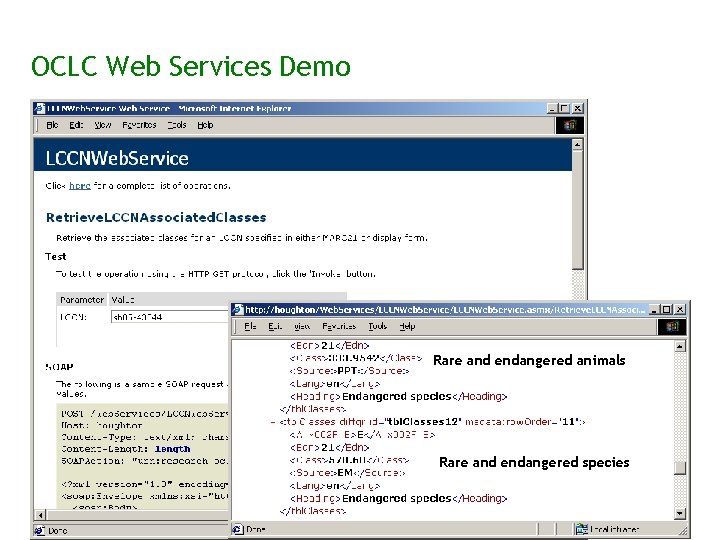This screenshot has width=720, height=540.
Task: Minimize the LCCNWebService window
Action: (552, 108)
